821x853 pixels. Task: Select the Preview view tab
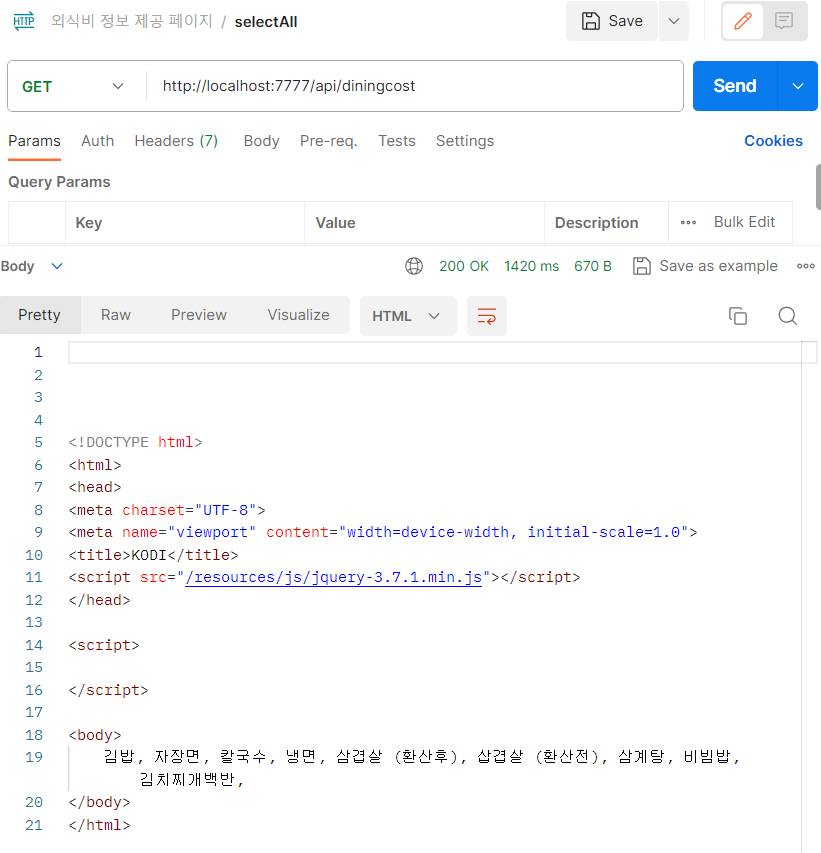[199, 315]
